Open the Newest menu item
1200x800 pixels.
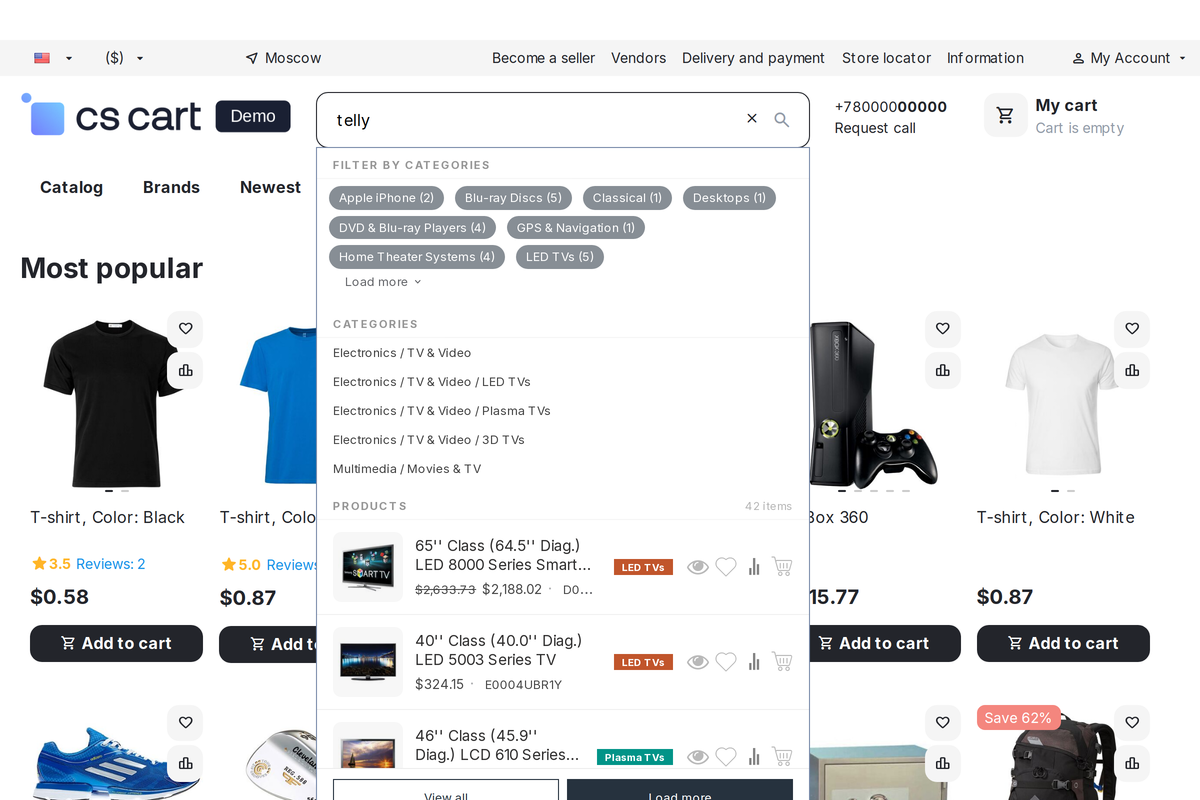[x=270, y=187]
